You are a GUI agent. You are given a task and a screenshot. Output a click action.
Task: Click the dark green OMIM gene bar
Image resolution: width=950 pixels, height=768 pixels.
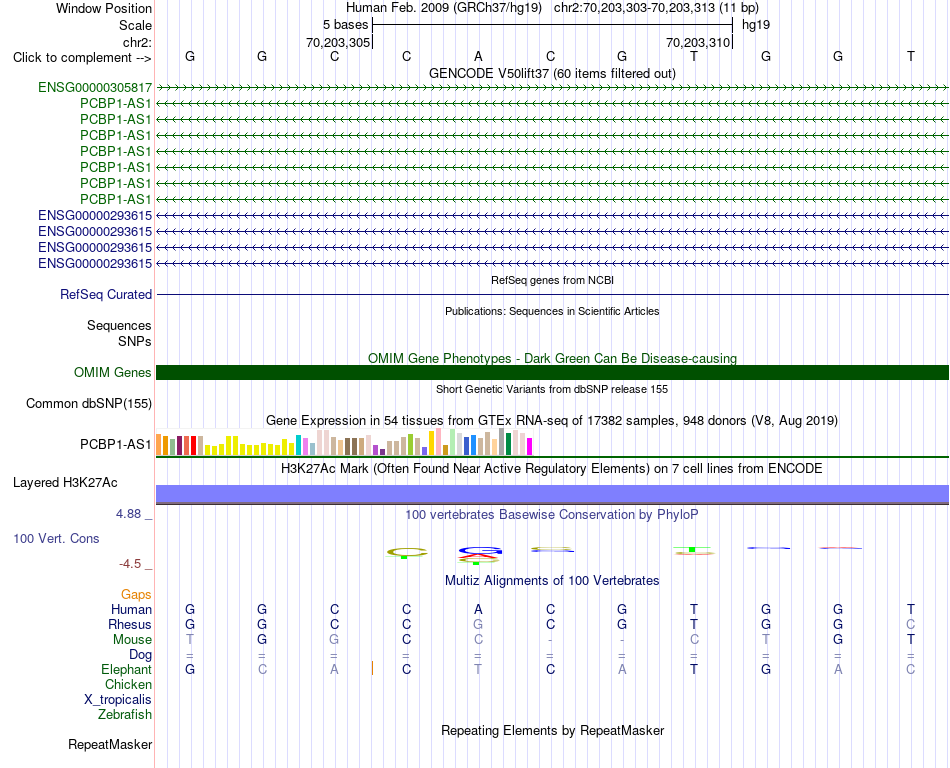tap(552, 372)
